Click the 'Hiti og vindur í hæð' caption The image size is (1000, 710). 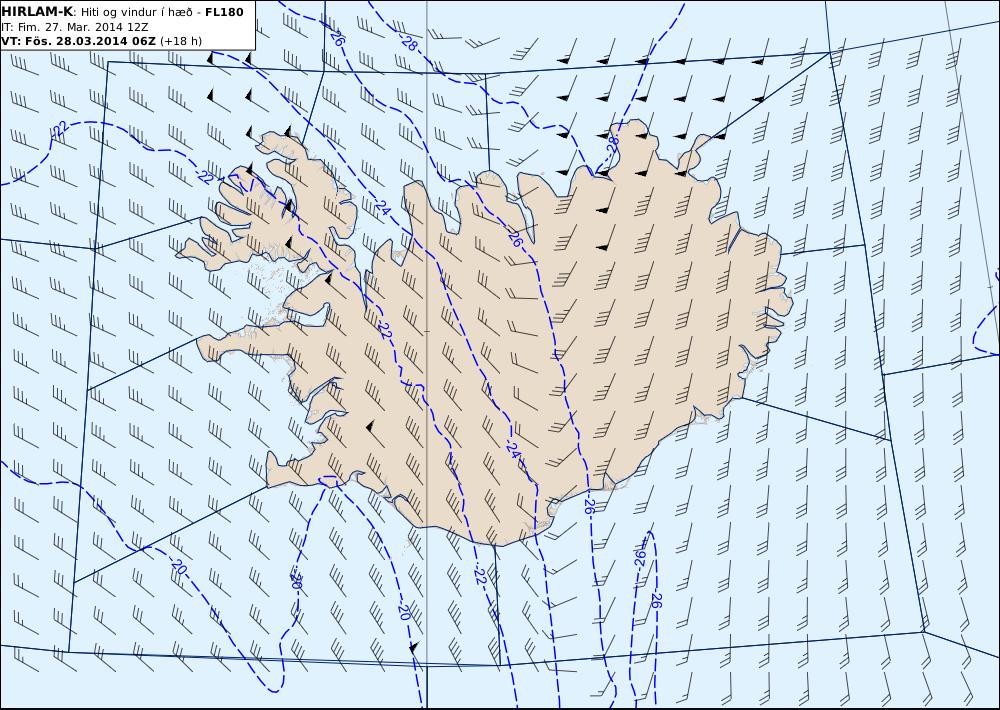[x=136, y=12]
